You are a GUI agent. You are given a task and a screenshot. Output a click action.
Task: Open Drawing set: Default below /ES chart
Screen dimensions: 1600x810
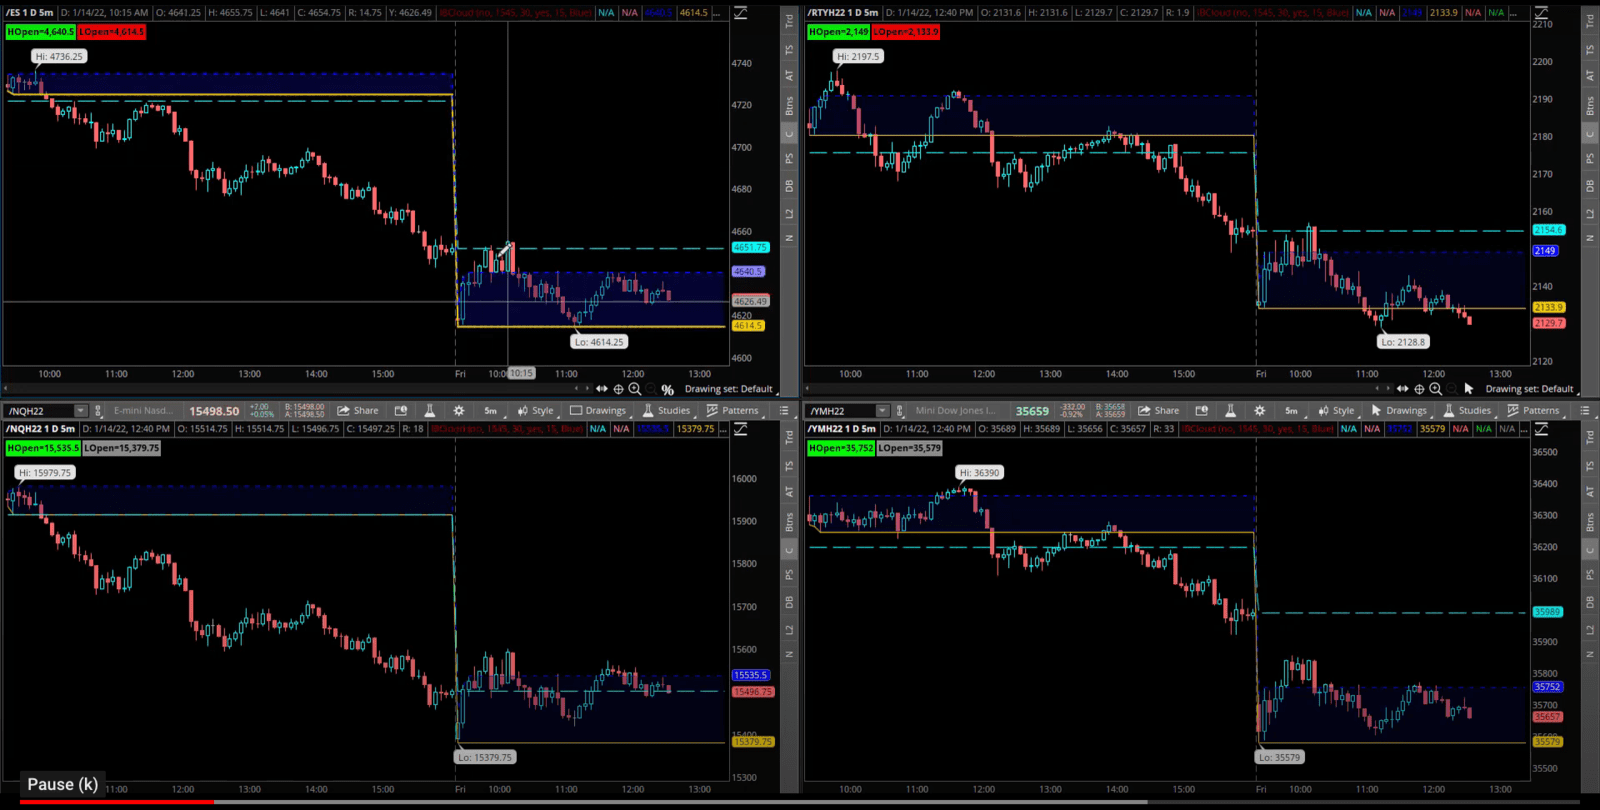coord(728,389)
